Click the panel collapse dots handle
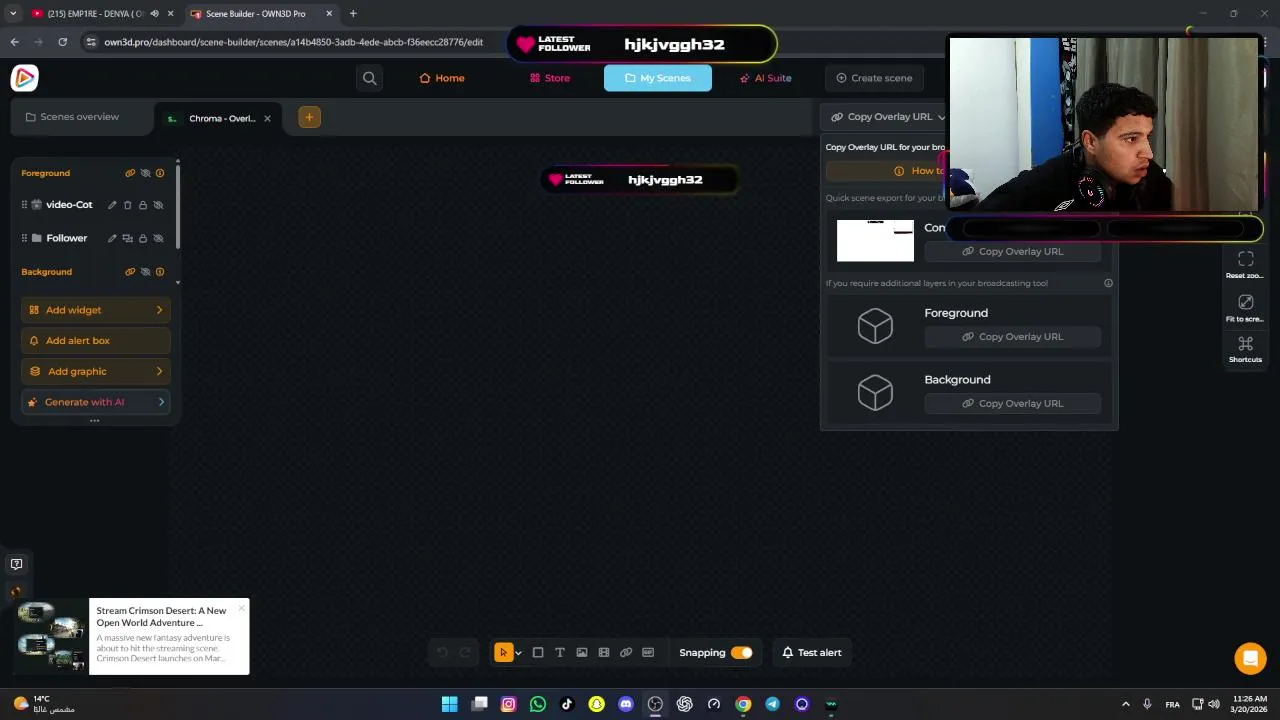 tap(95, 421)
